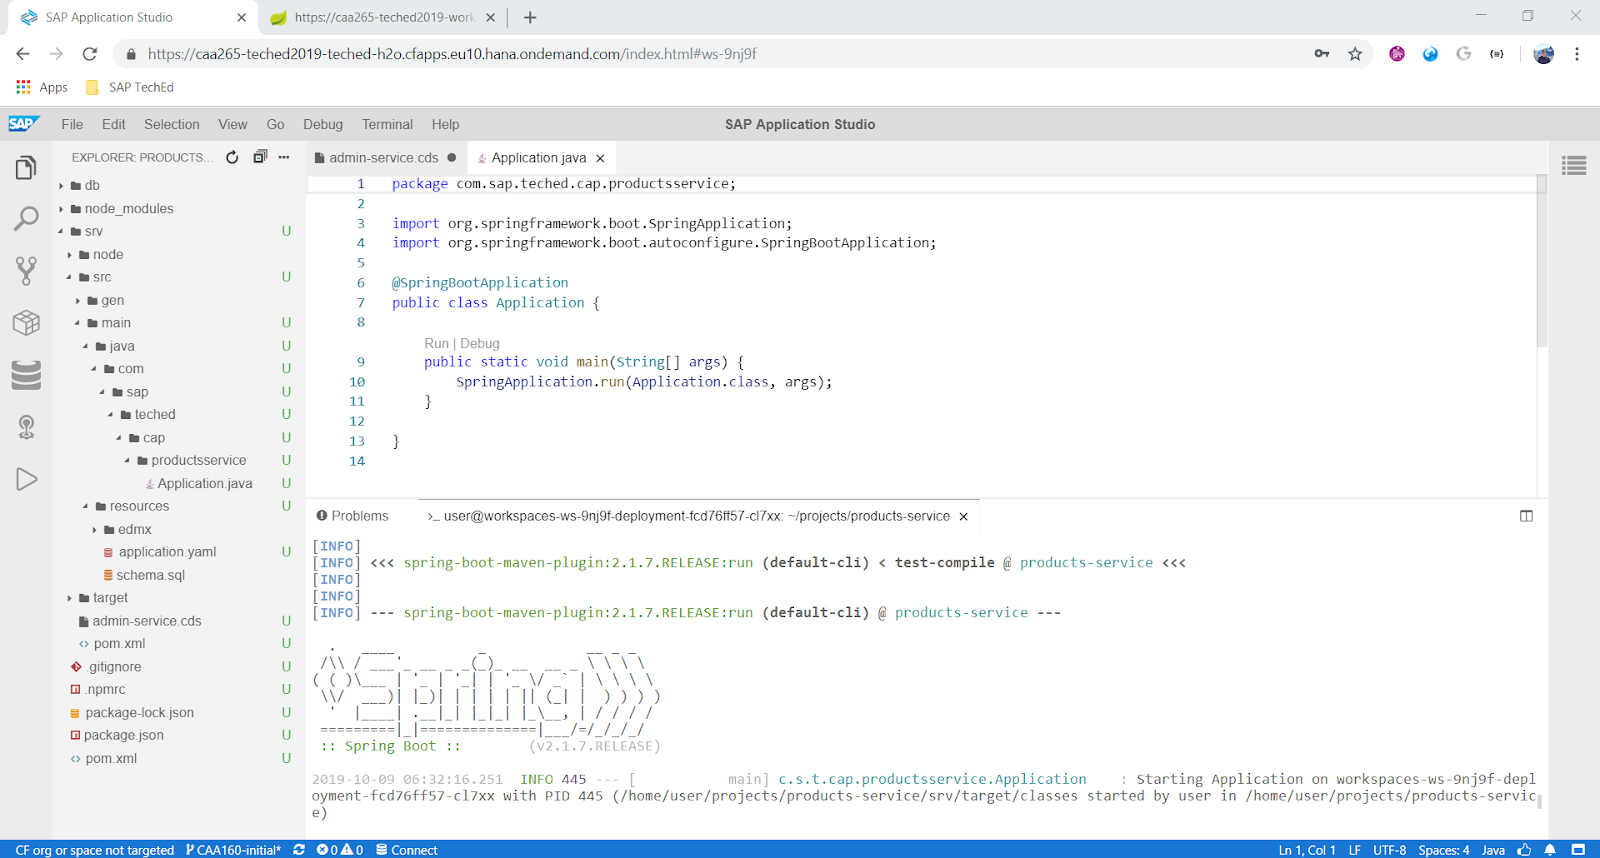Click the Debug code lens above main

point(480,343)
